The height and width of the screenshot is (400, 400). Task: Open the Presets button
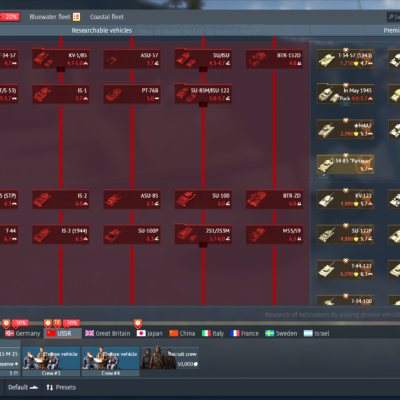click(61, 387)
